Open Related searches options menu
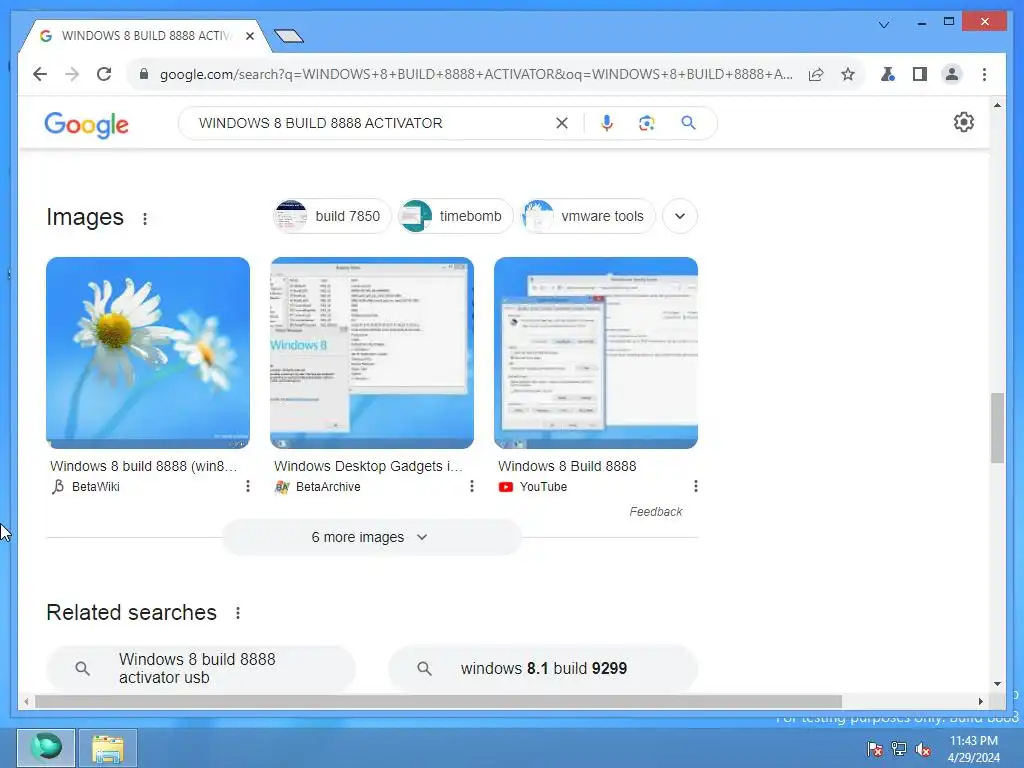1024x768 pixels. tap(238, 613)
